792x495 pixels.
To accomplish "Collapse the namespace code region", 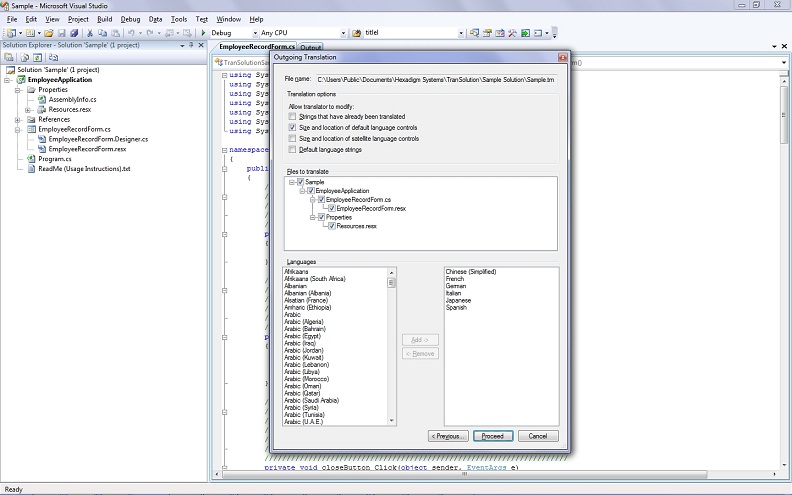I will pos(224,150).
